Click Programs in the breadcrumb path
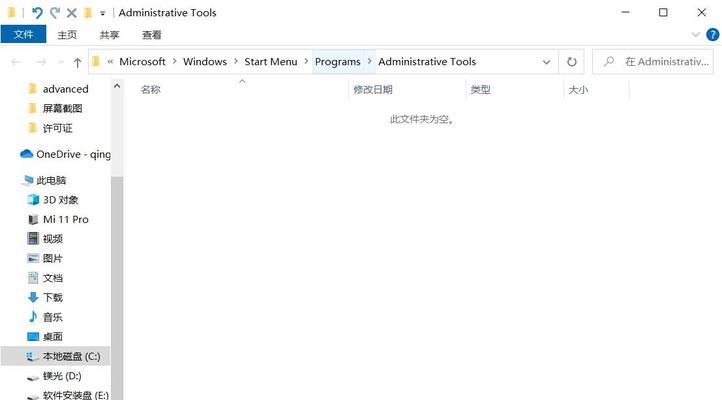Image resolution: width=722 pixels, height=400 pixels. pyautogui.click(x=337, y=62)
